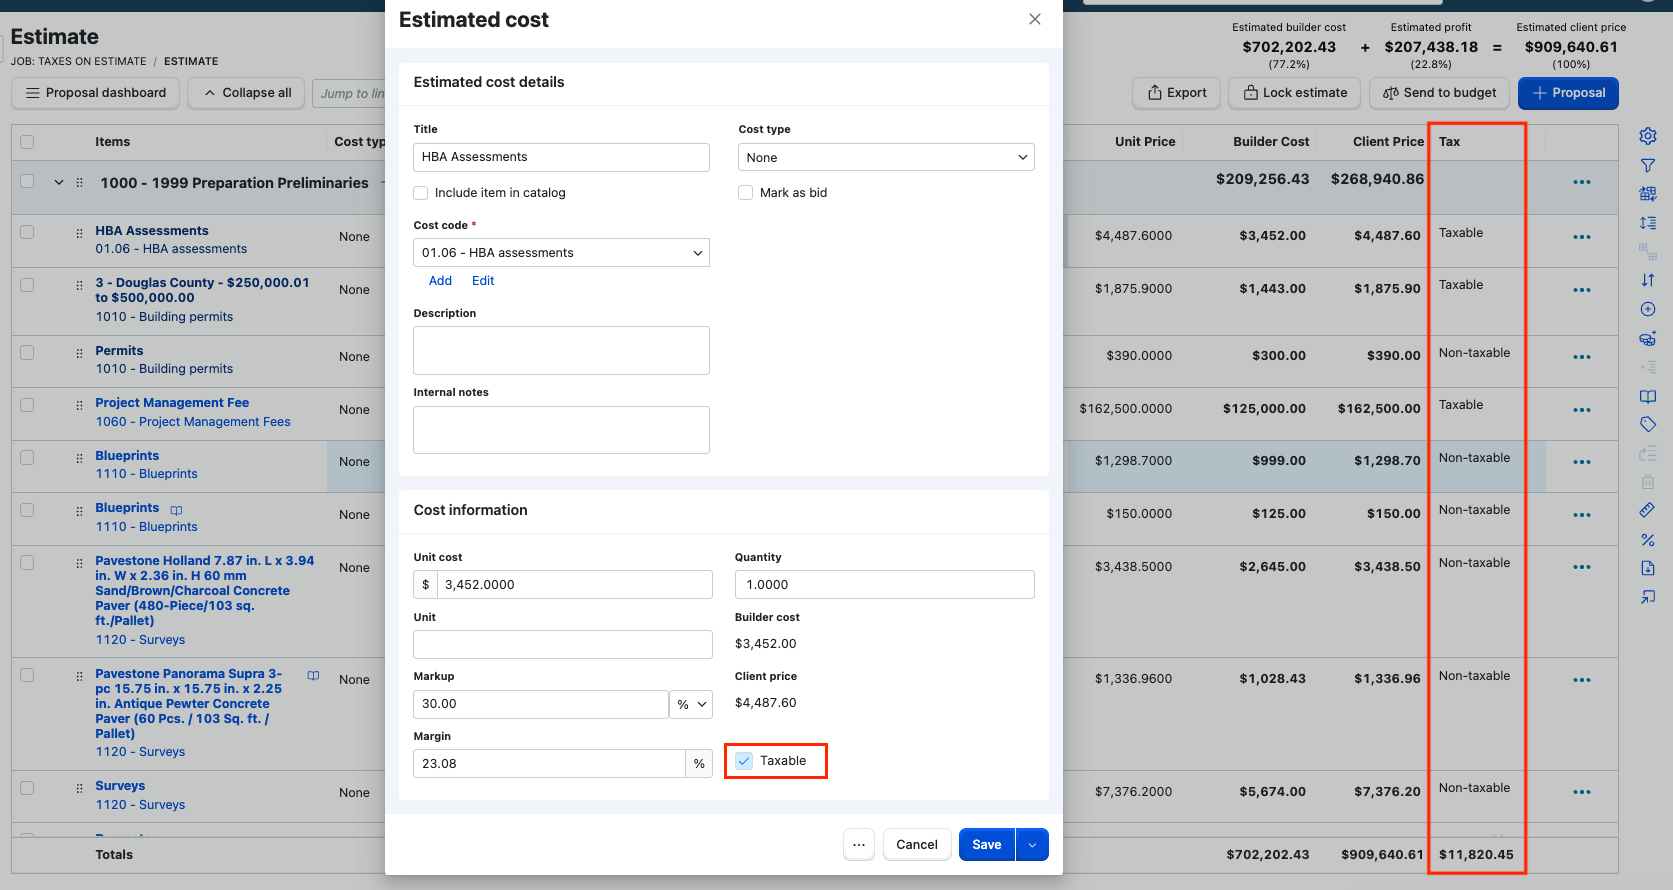
Task: Click the percent icon in sidebar
Action: [1648, 540]
